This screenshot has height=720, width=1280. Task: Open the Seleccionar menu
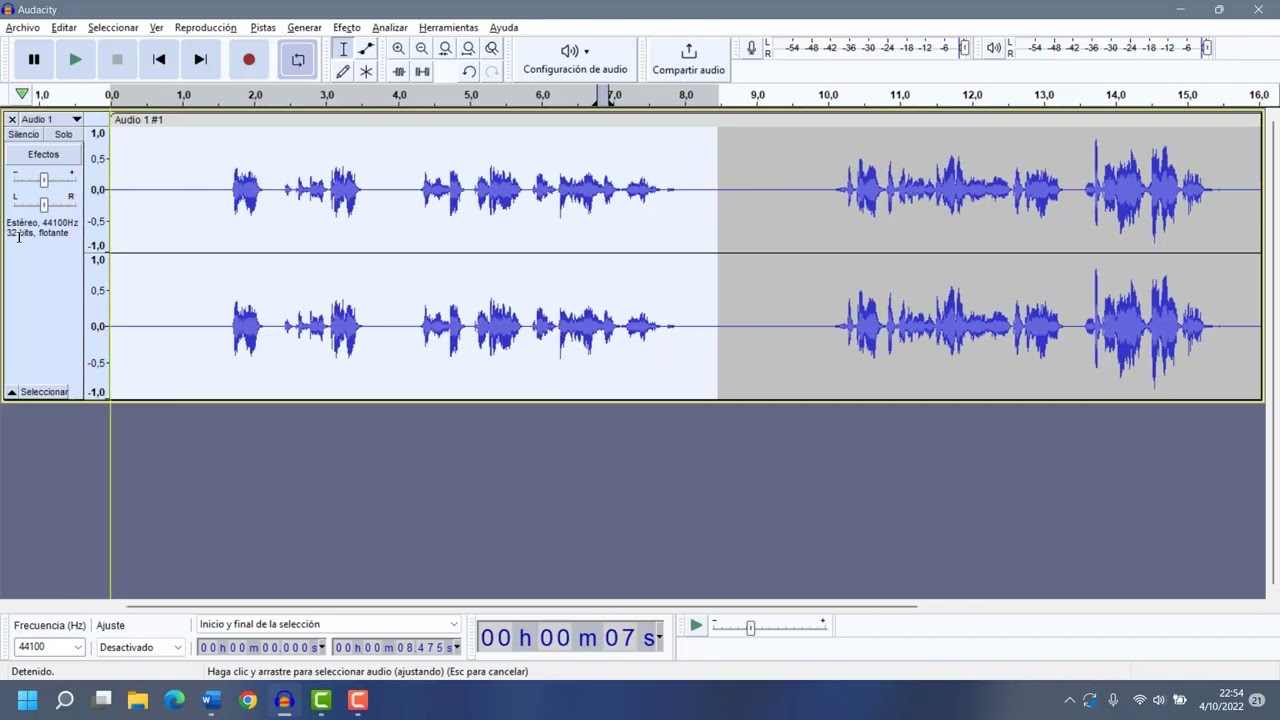113,28
